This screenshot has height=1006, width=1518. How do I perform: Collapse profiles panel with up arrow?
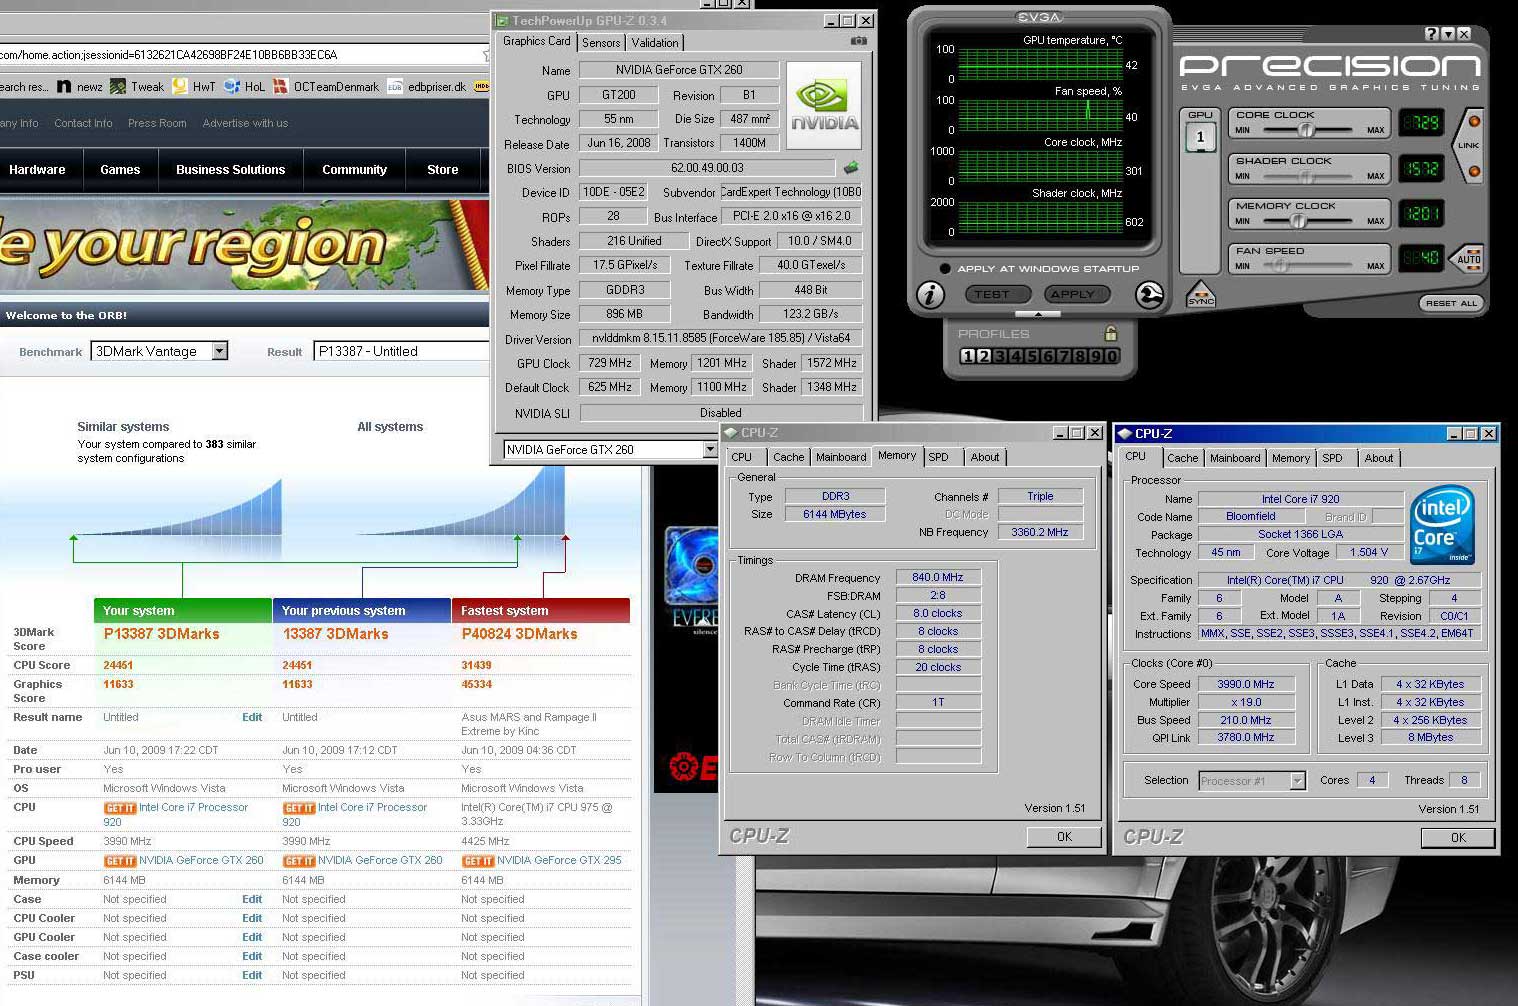(1039, 314)
